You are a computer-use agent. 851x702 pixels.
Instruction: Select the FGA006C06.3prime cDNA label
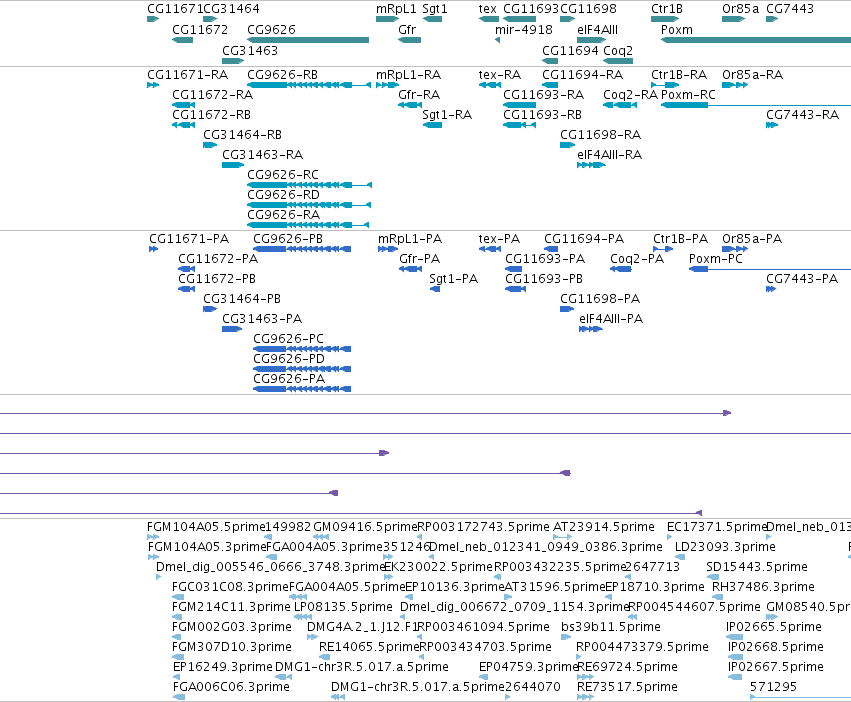click(x=231, y=687)
